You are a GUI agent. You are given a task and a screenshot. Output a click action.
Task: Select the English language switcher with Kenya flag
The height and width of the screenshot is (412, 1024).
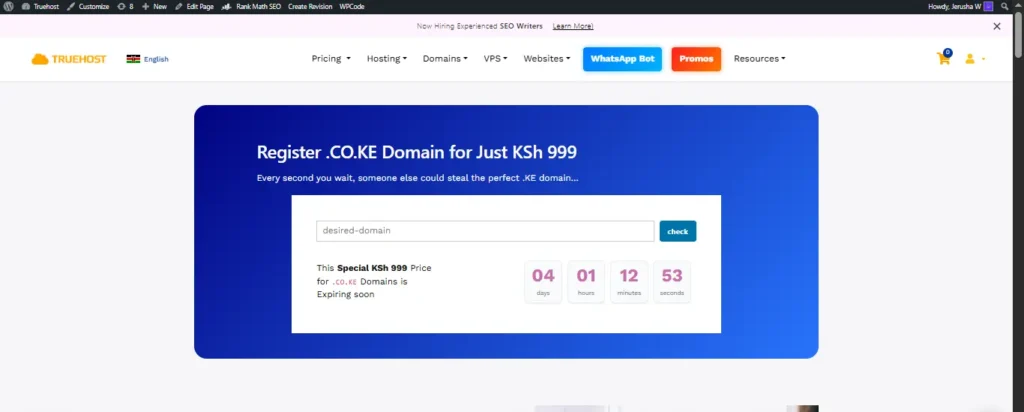(x=148, y=59)
